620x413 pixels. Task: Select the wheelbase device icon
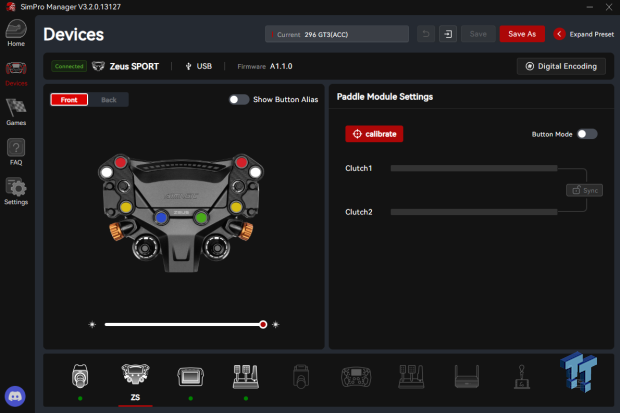pos(80,376)
